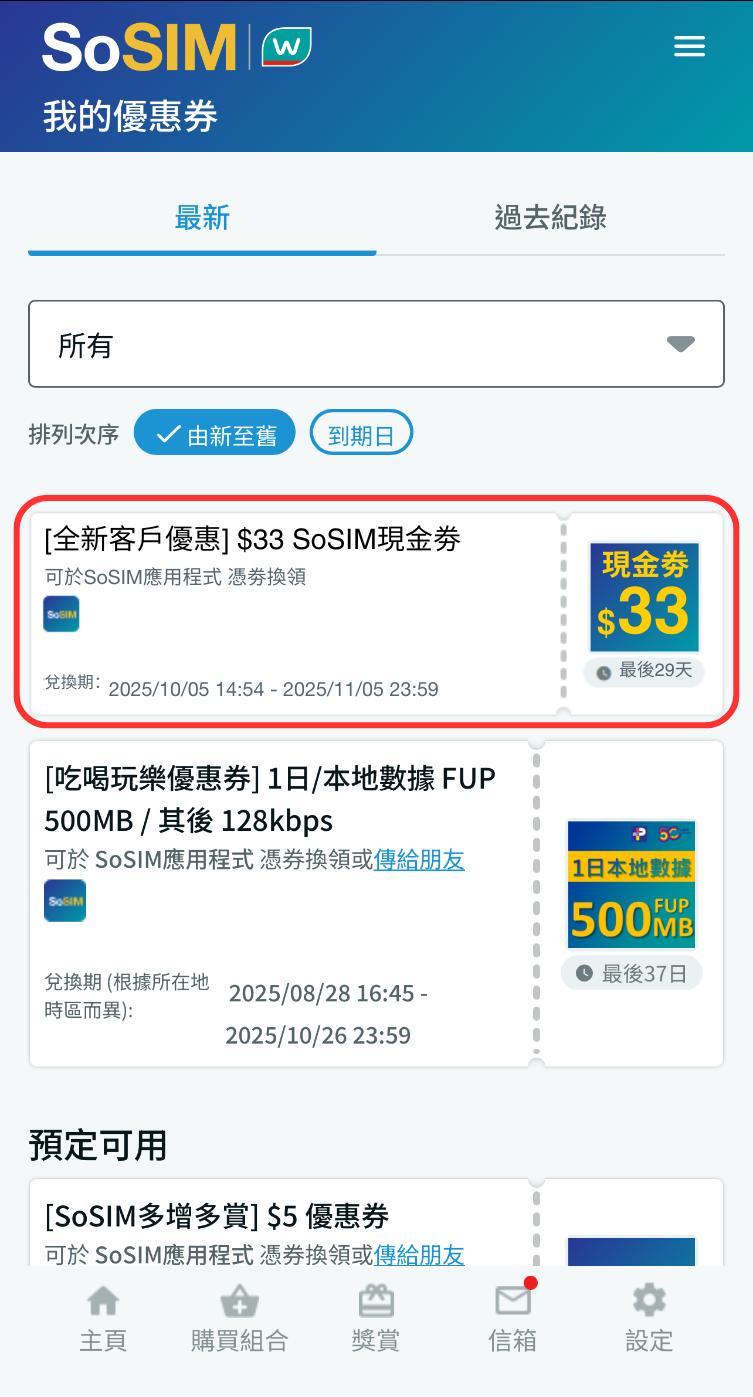
Task: Open the 1日本地數據 500MB coupon image
Action: tap(631, 884)
